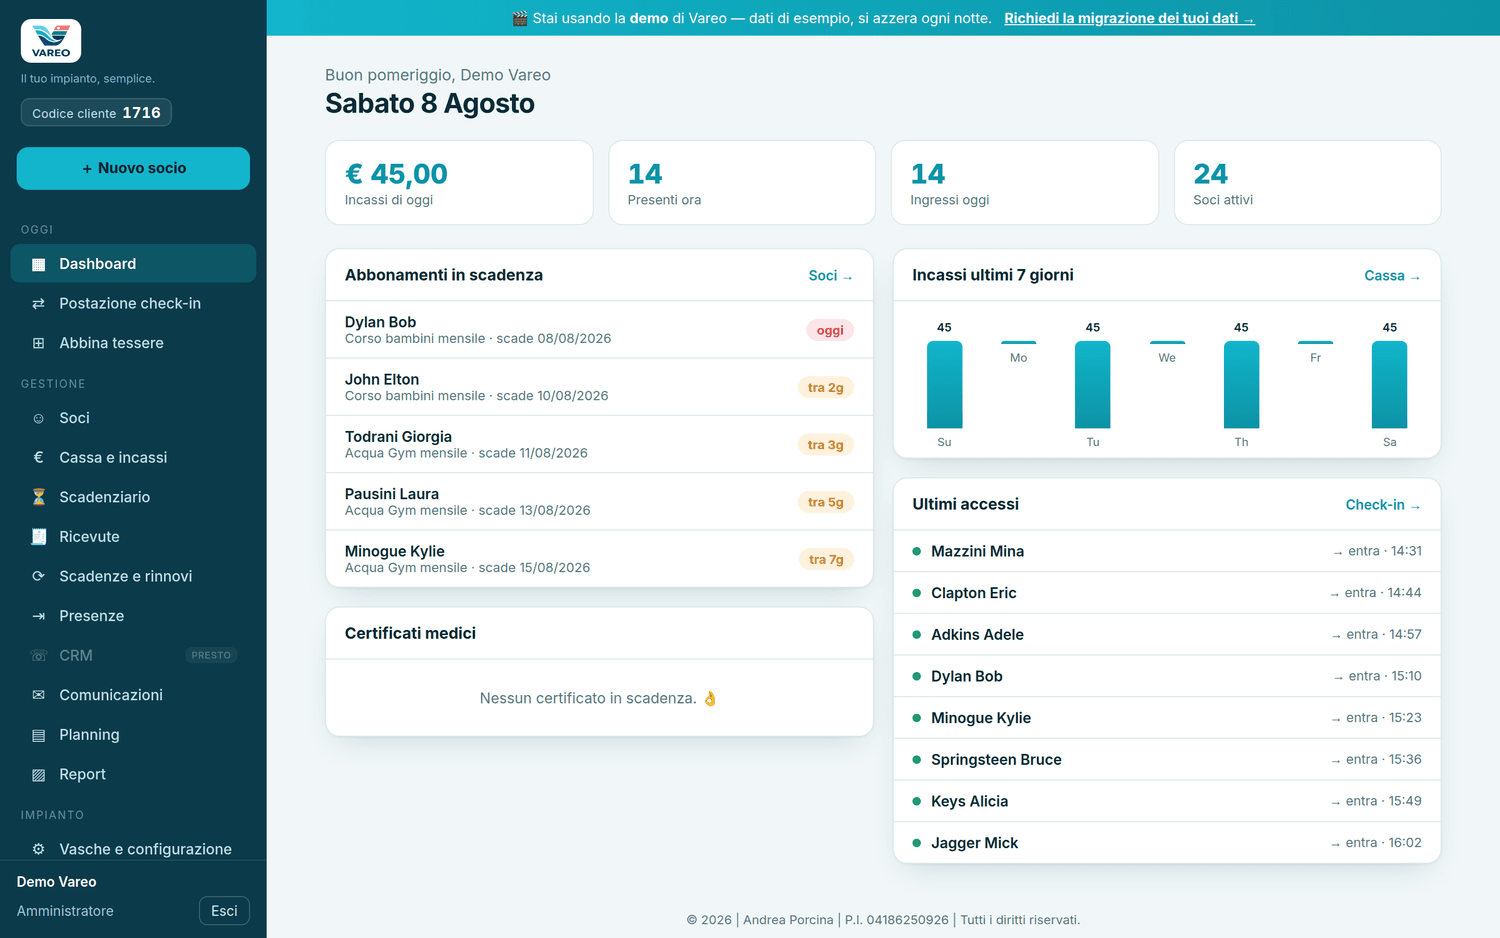Follow the Soci link in Abbonamenti in scadenza

[x=830, y=276]
